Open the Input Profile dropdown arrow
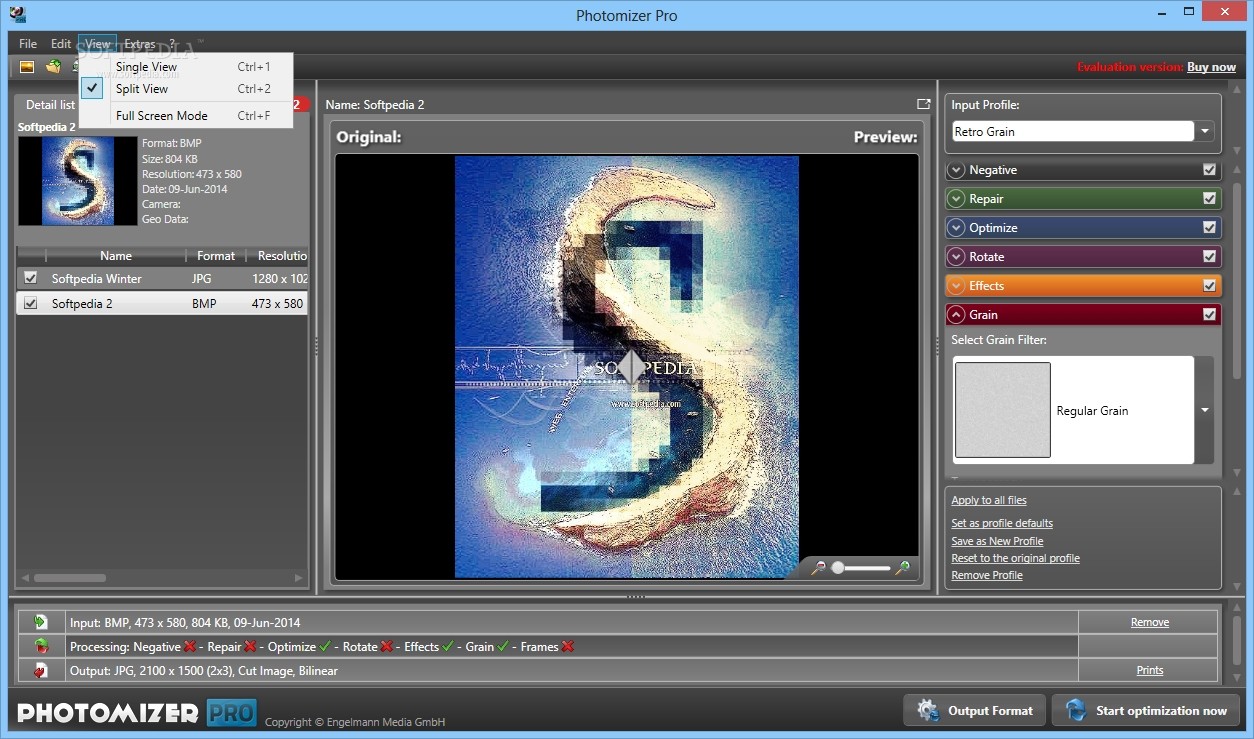The image size is (1254, 739). (1205, 131)
